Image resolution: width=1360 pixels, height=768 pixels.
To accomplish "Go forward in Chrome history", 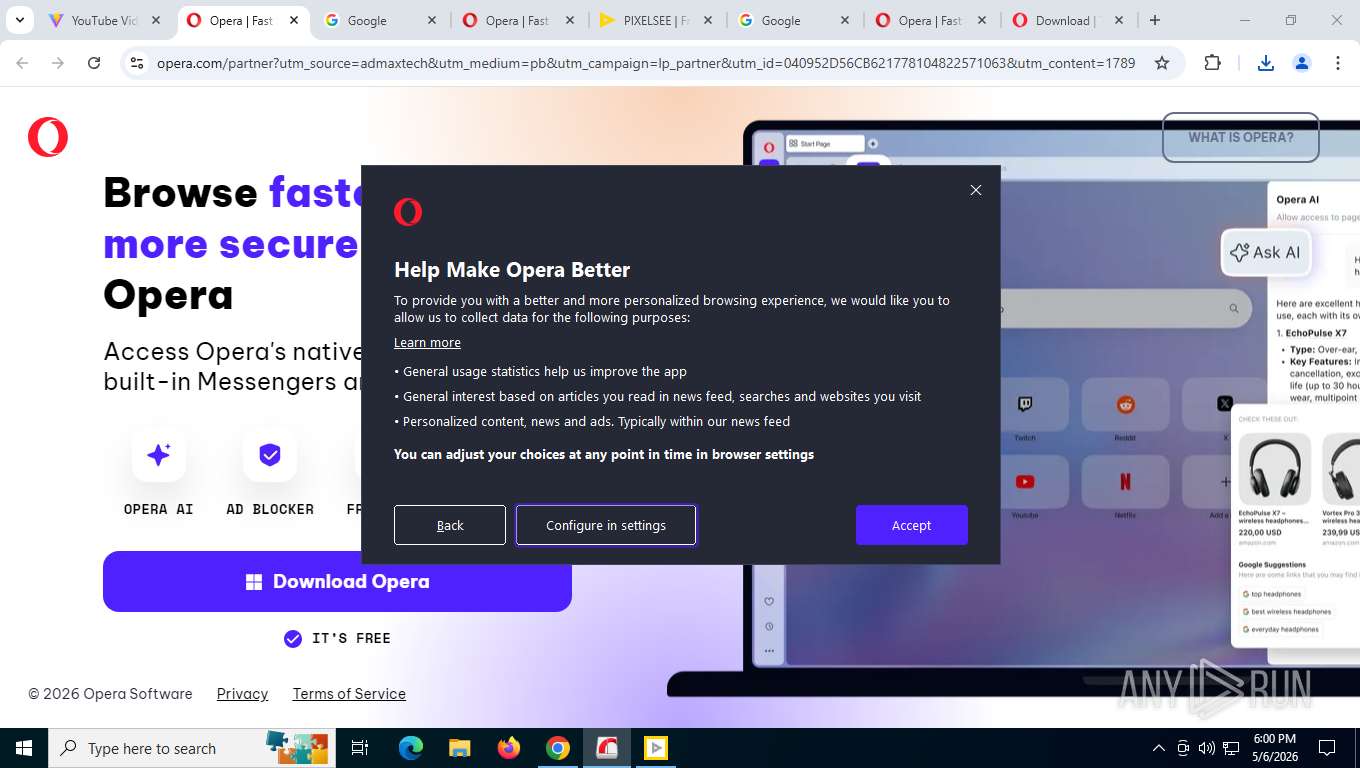I will tap(58, 63).
